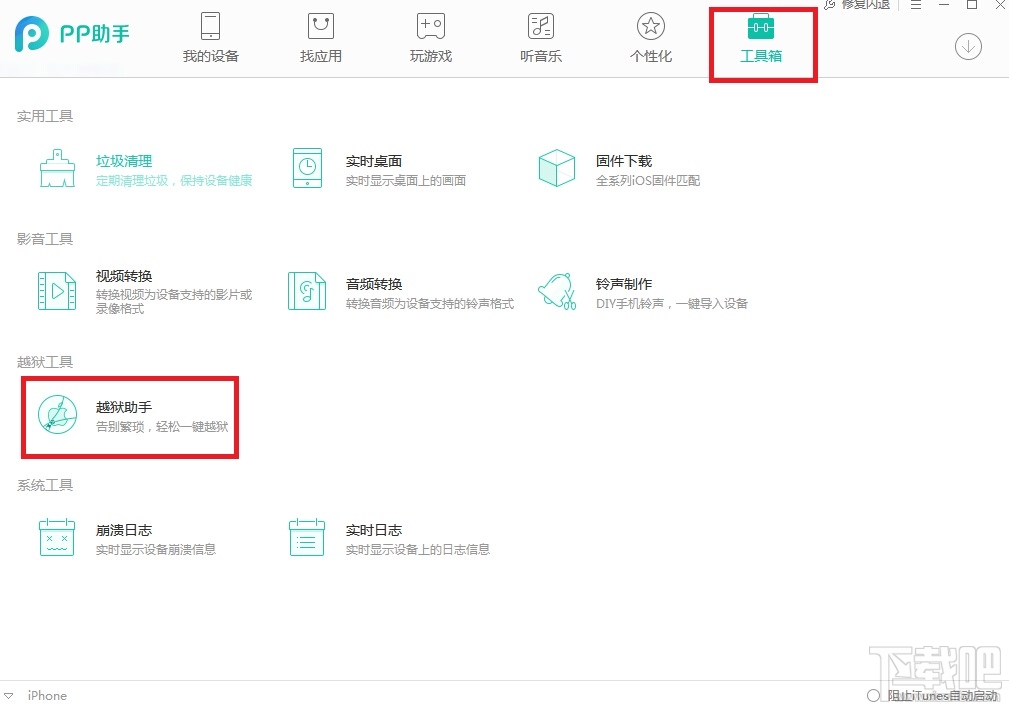Click the 实时桌面 real-time desktop icon

pyautogui.click(x=306, y=168)
